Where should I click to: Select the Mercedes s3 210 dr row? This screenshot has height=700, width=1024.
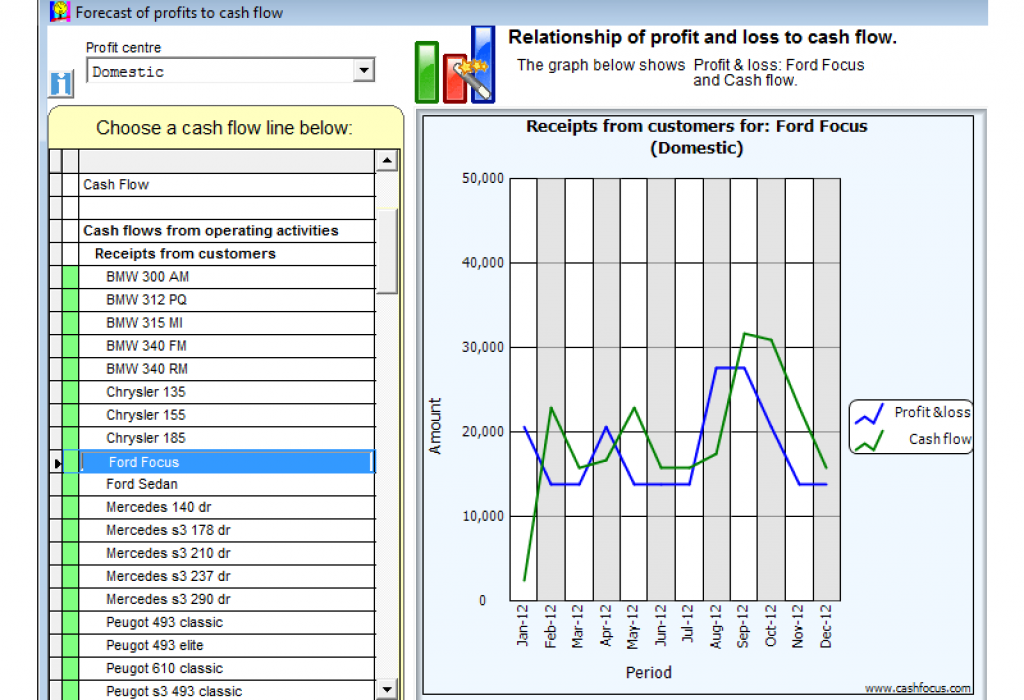(x=227, y=554)
